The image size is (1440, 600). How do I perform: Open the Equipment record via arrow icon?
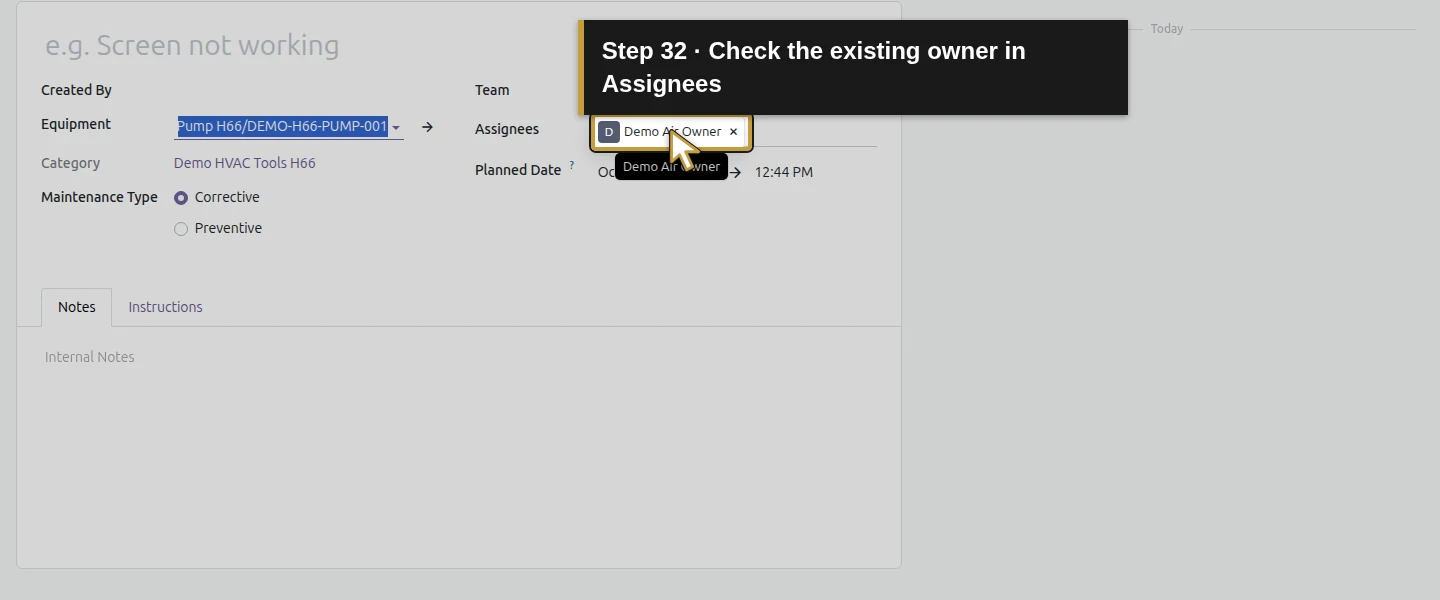coord(427,127)
